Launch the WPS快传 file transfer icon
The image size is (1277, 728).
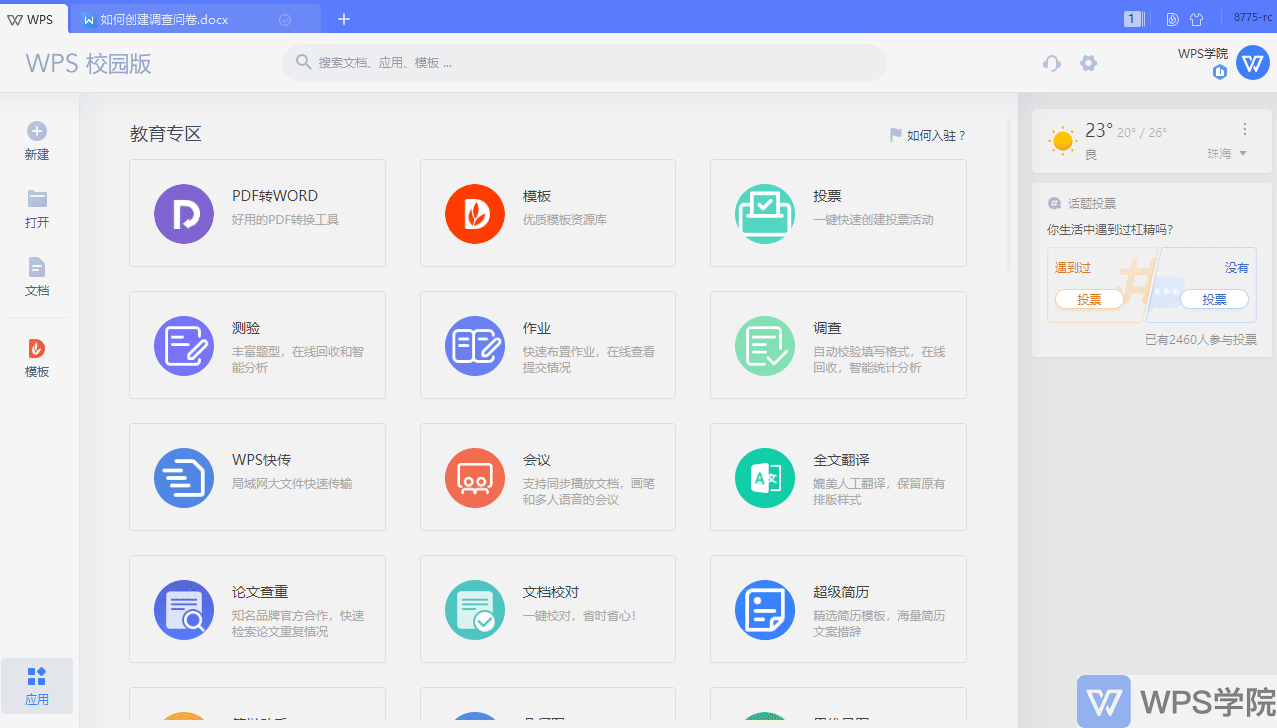click(184, 478)
